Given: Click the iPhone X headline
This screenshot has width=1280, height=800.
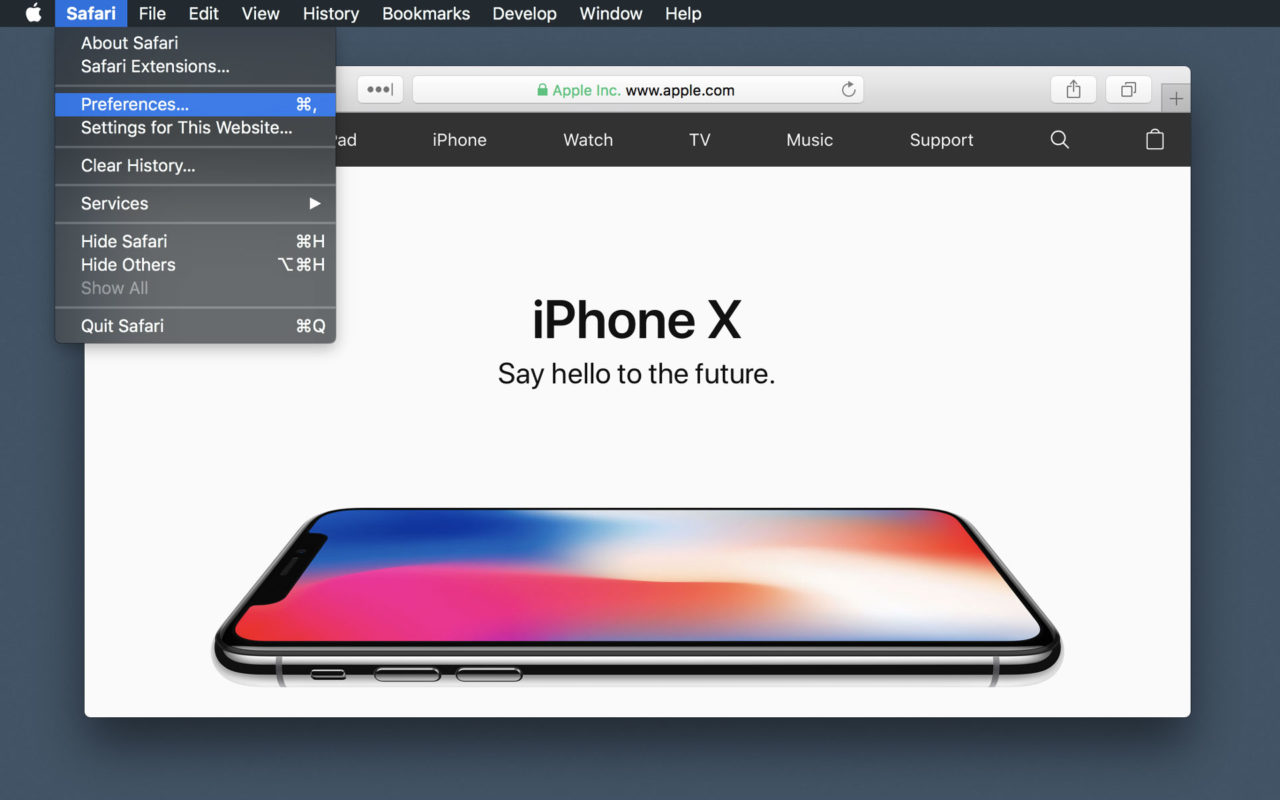Looking at the screenshot, I should (x=636, y=320).
